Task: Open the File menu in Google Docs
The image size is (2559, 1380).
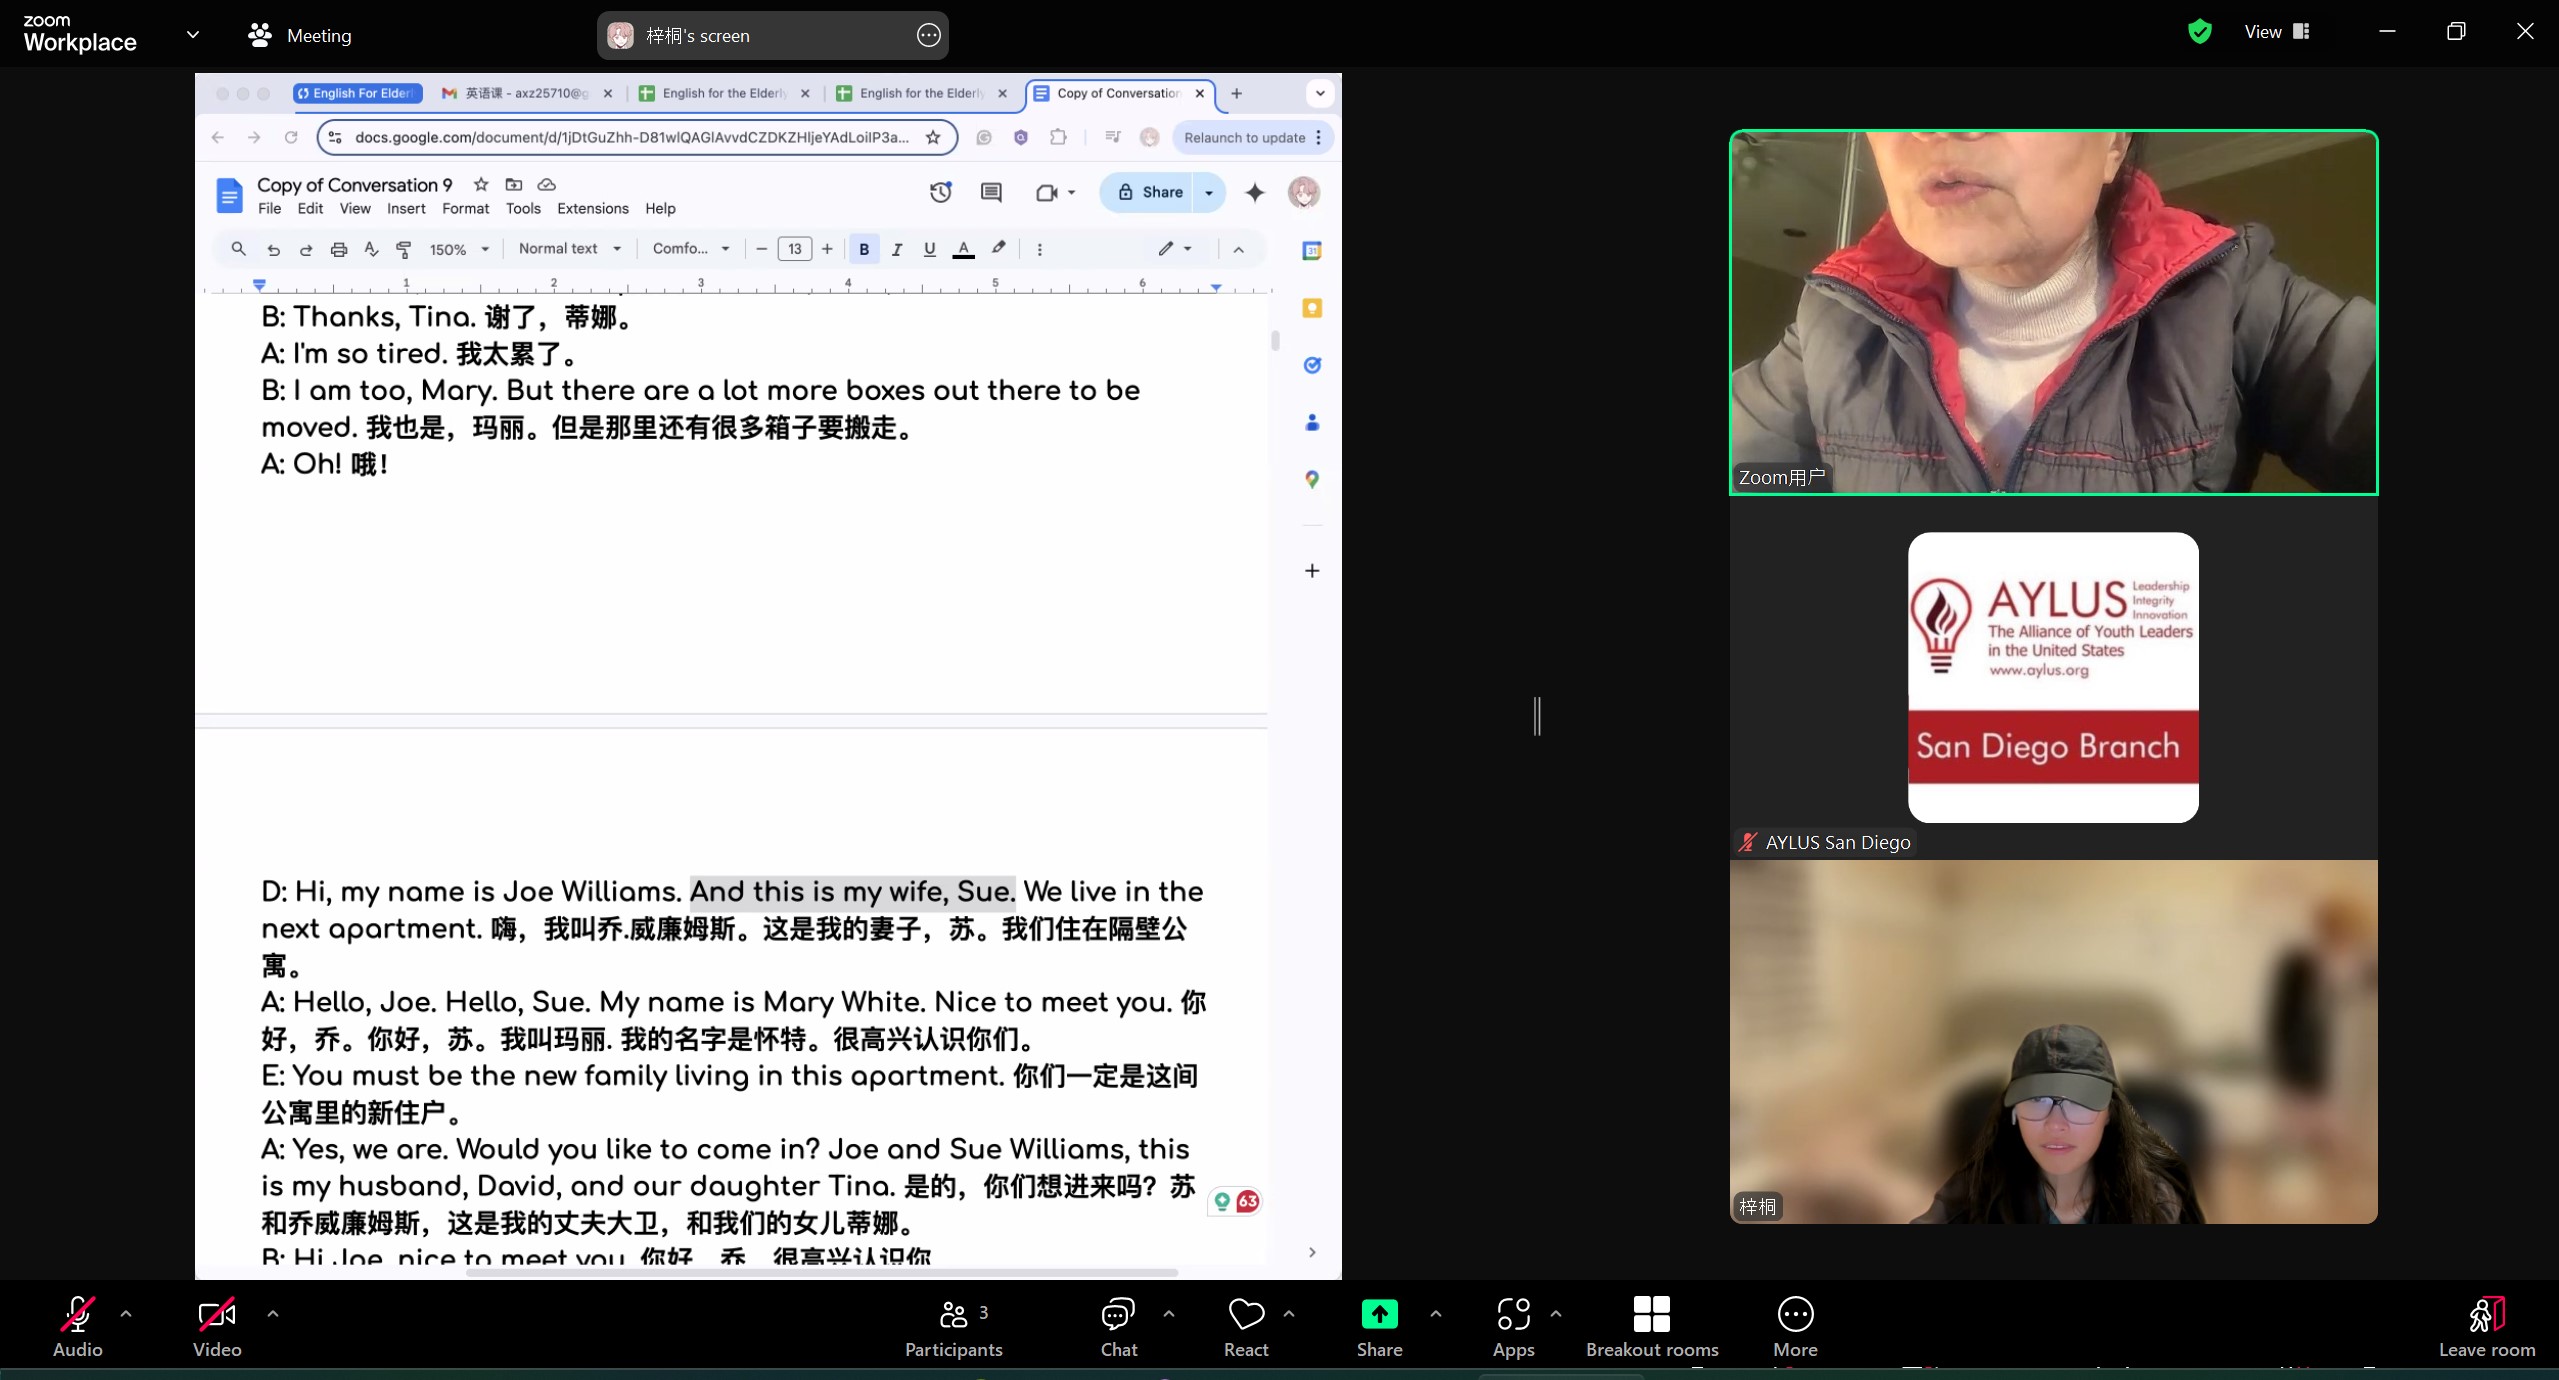Action: point(269,208)
